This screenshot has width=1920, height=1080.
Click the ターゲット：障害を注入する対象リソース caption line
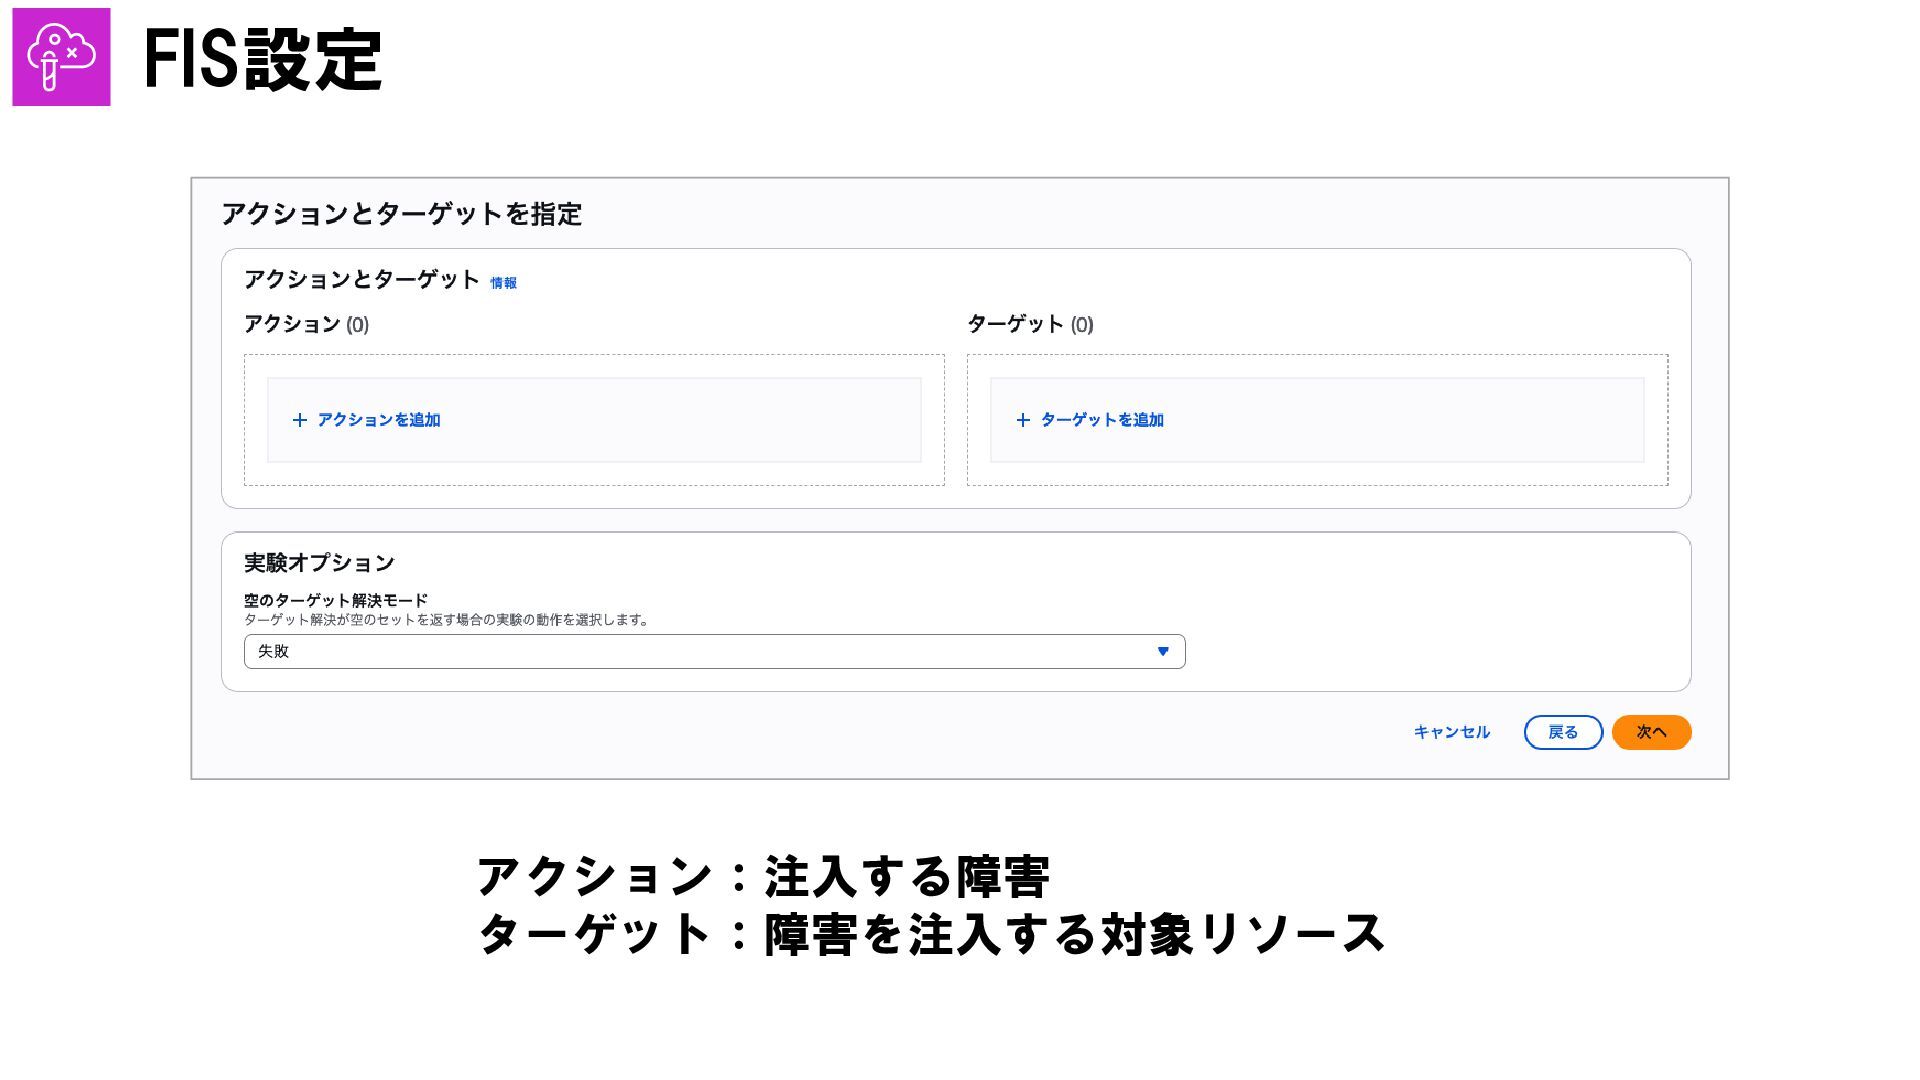(931, 934)
